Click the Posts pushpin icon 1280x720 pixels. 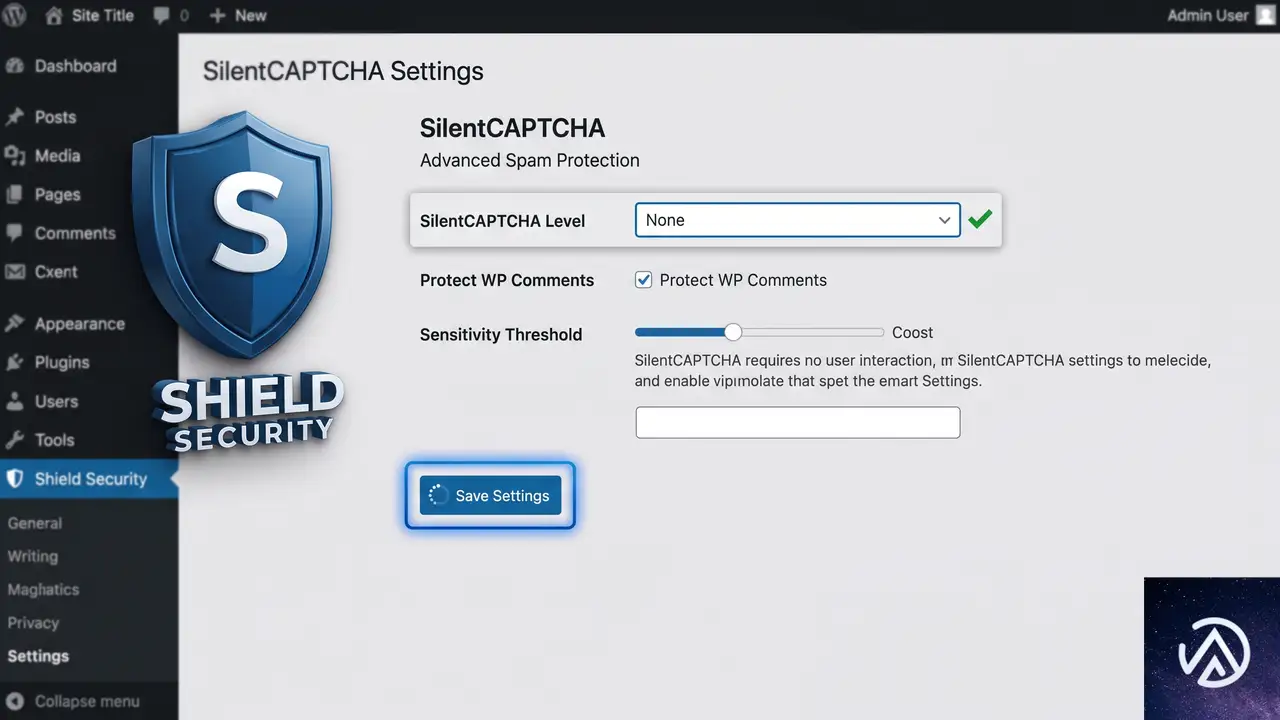pos(15,117)
